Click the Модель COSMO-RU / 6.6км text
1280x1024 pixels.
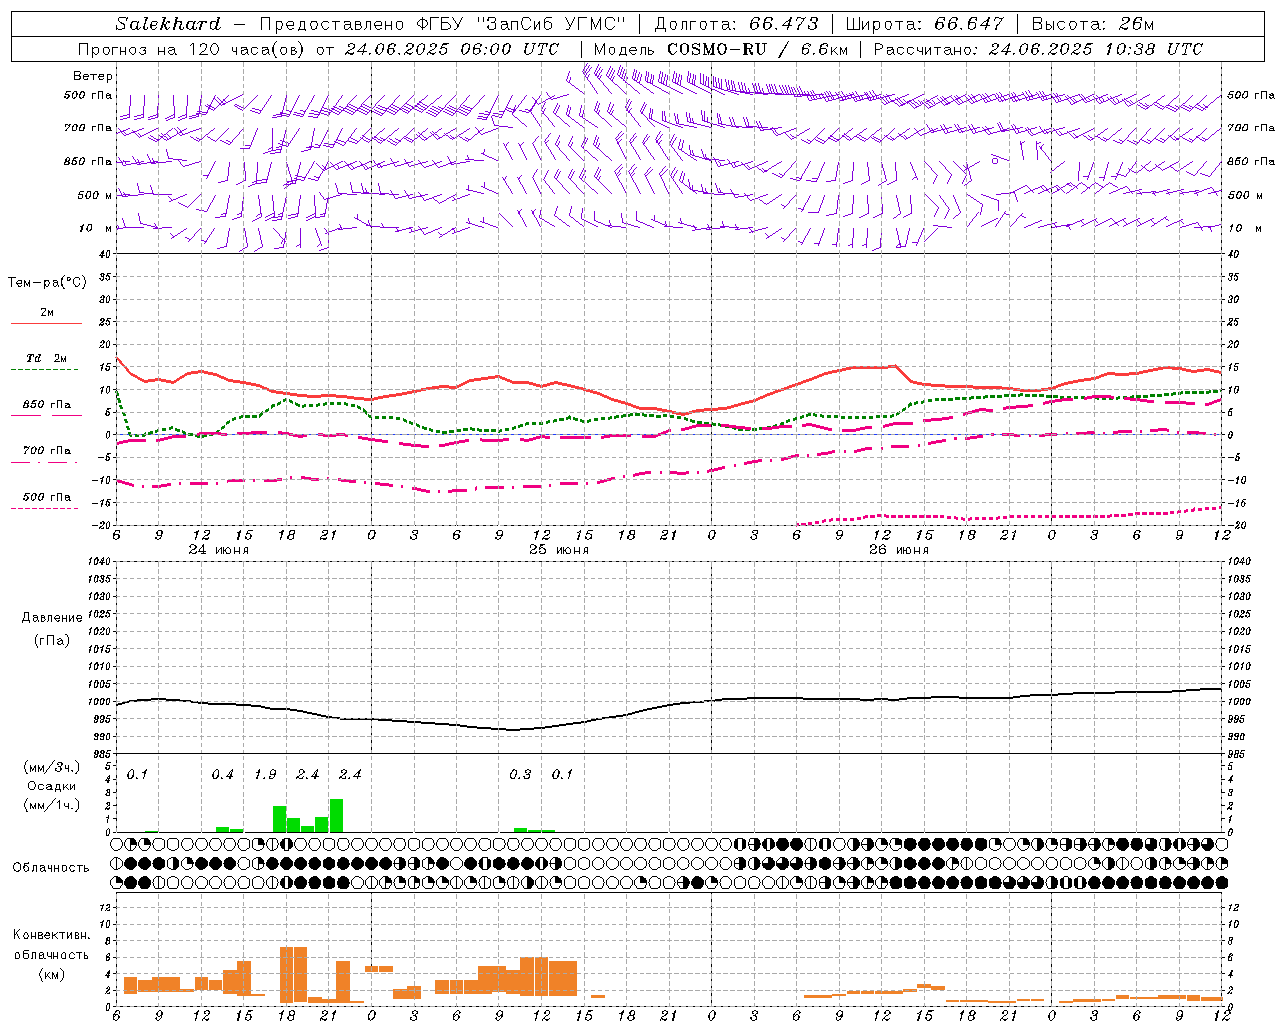point(721,49)
